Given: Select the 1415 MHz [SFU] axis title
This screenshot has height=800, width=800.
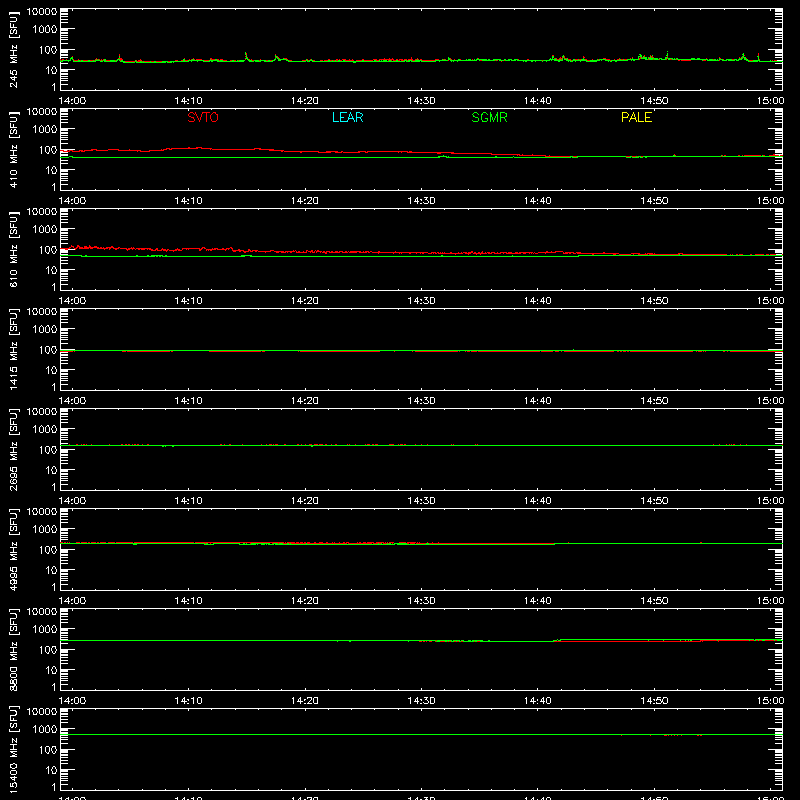Looking at the screenshot, I should [13, 349].
